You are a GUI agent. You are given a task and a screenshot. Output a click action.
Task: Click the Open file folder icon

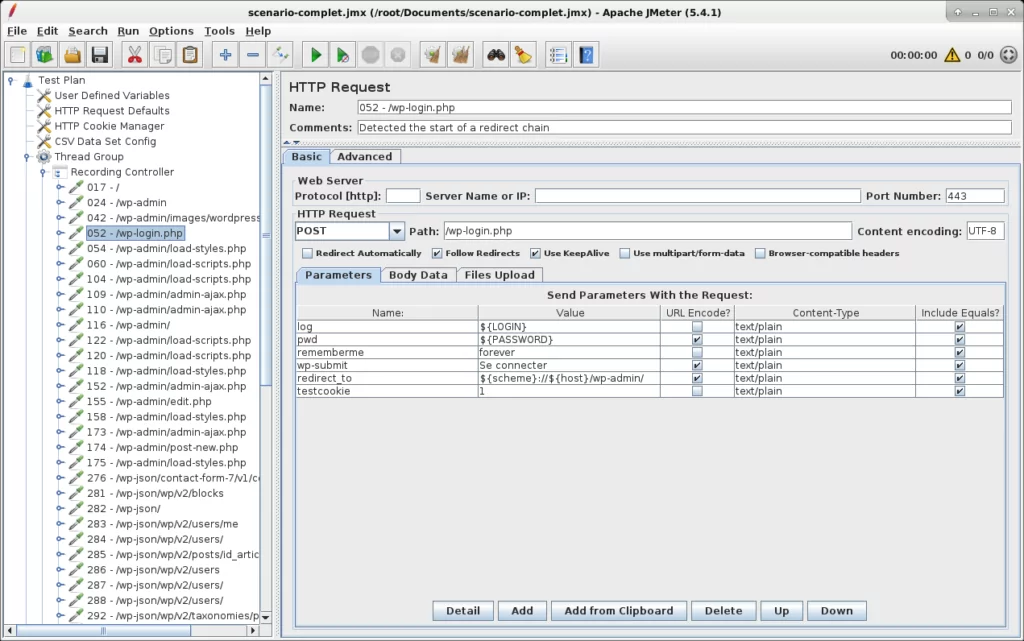(72, 55)
